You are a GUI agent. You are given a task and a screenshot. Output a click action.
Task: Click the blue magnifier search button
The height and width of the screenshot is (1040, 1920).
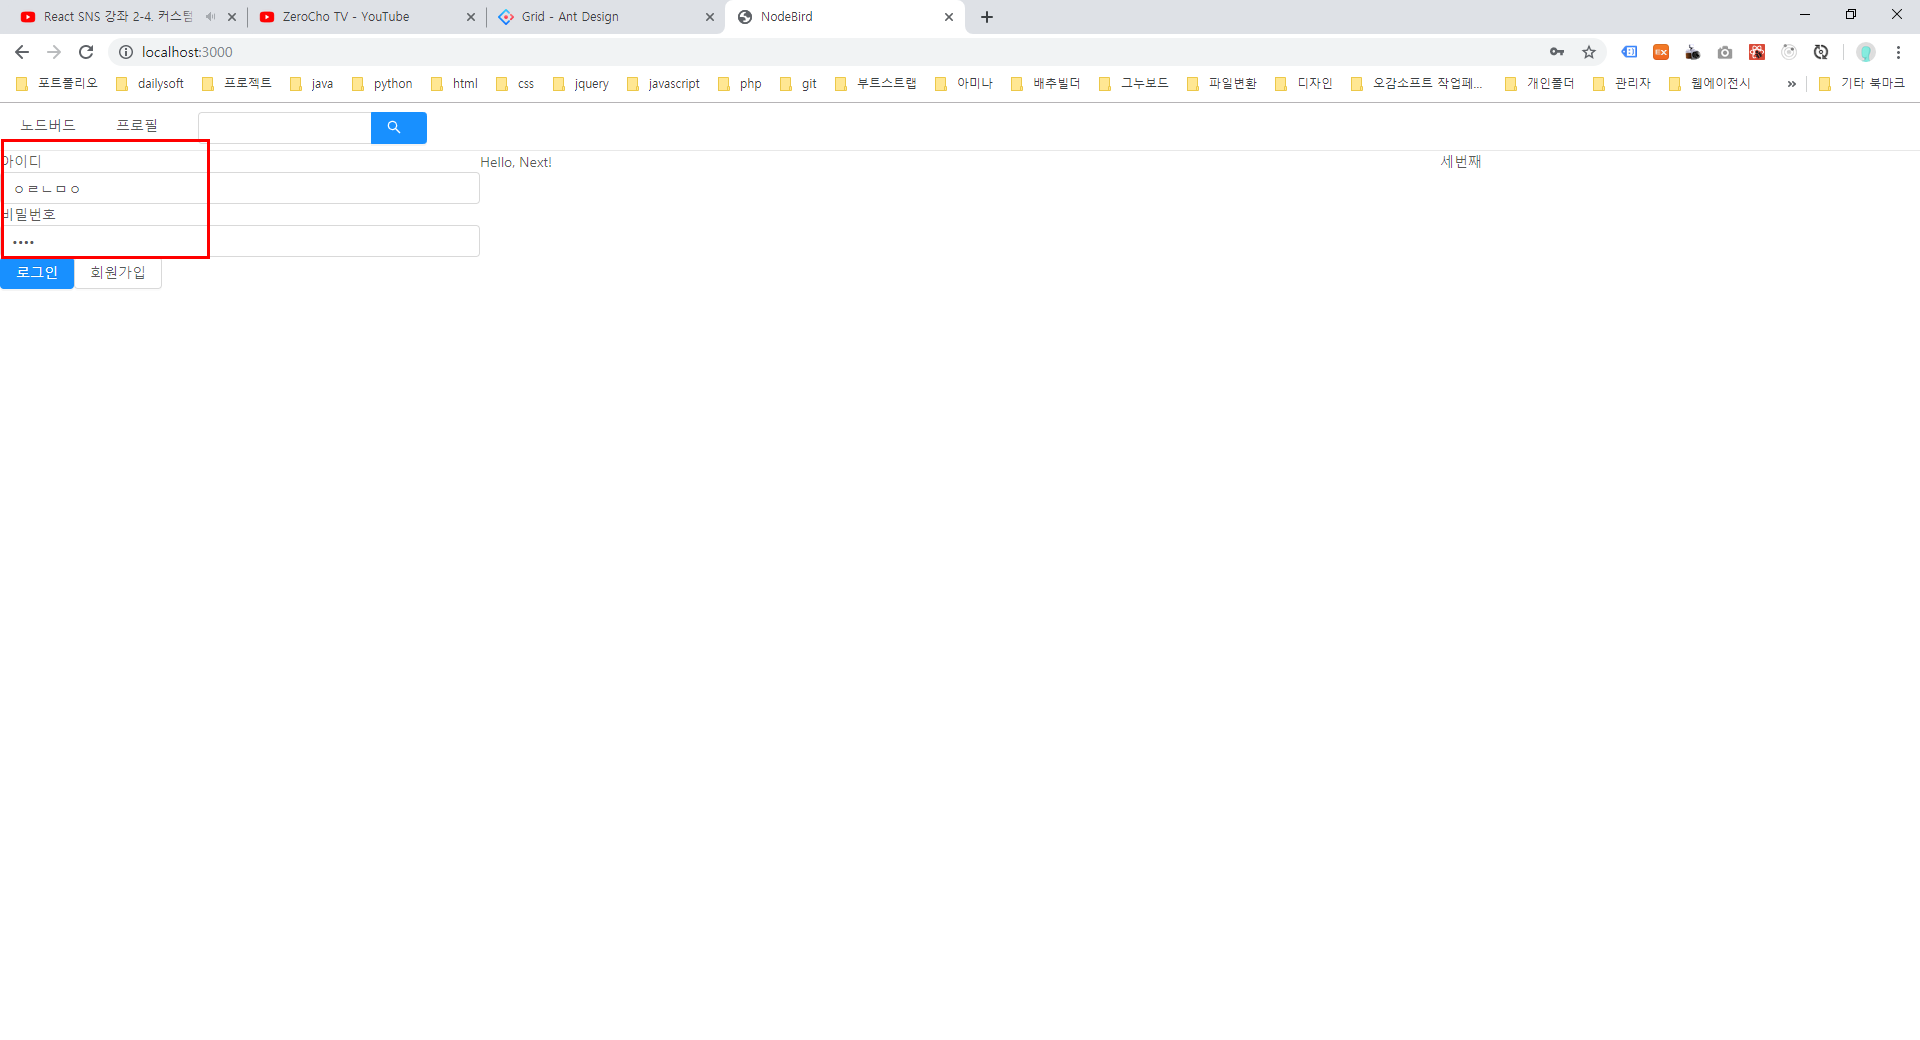click(x=398, y=128)
